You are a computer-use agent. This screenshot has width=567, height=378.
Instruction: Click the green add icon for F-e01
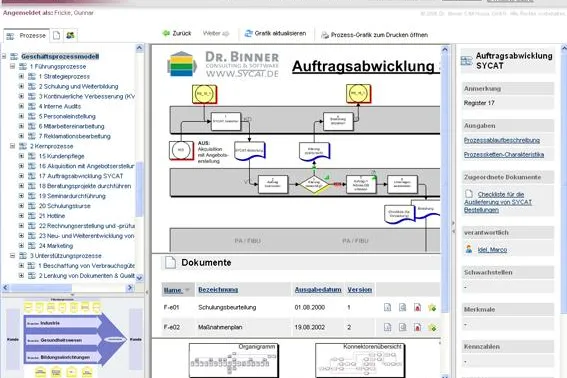tap(432, 307)
